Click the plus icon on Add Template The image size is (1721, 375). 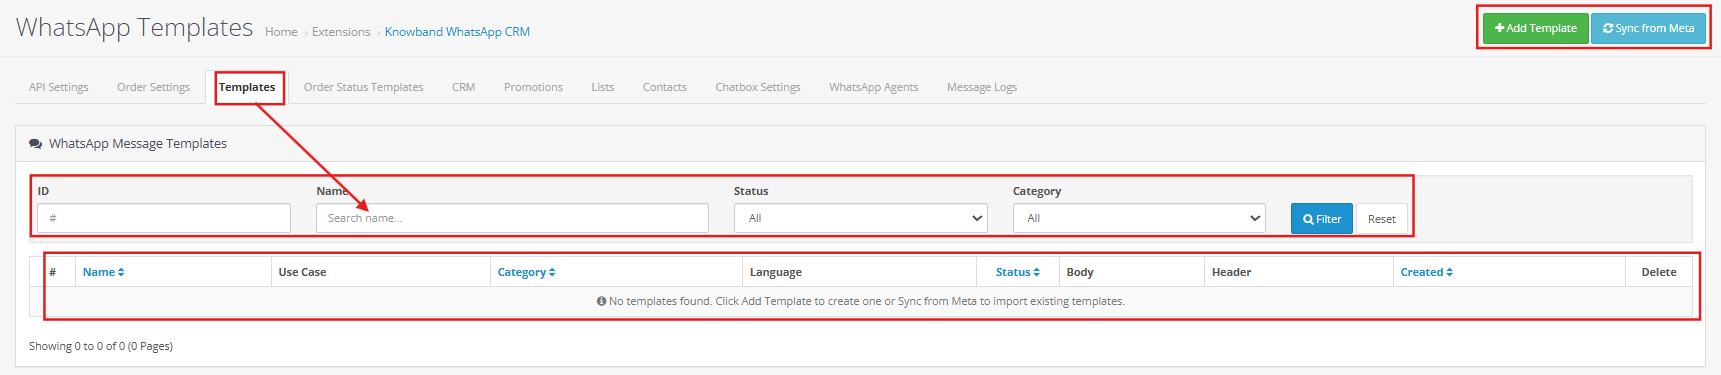pyautogui.click(x=1499, y=28)
